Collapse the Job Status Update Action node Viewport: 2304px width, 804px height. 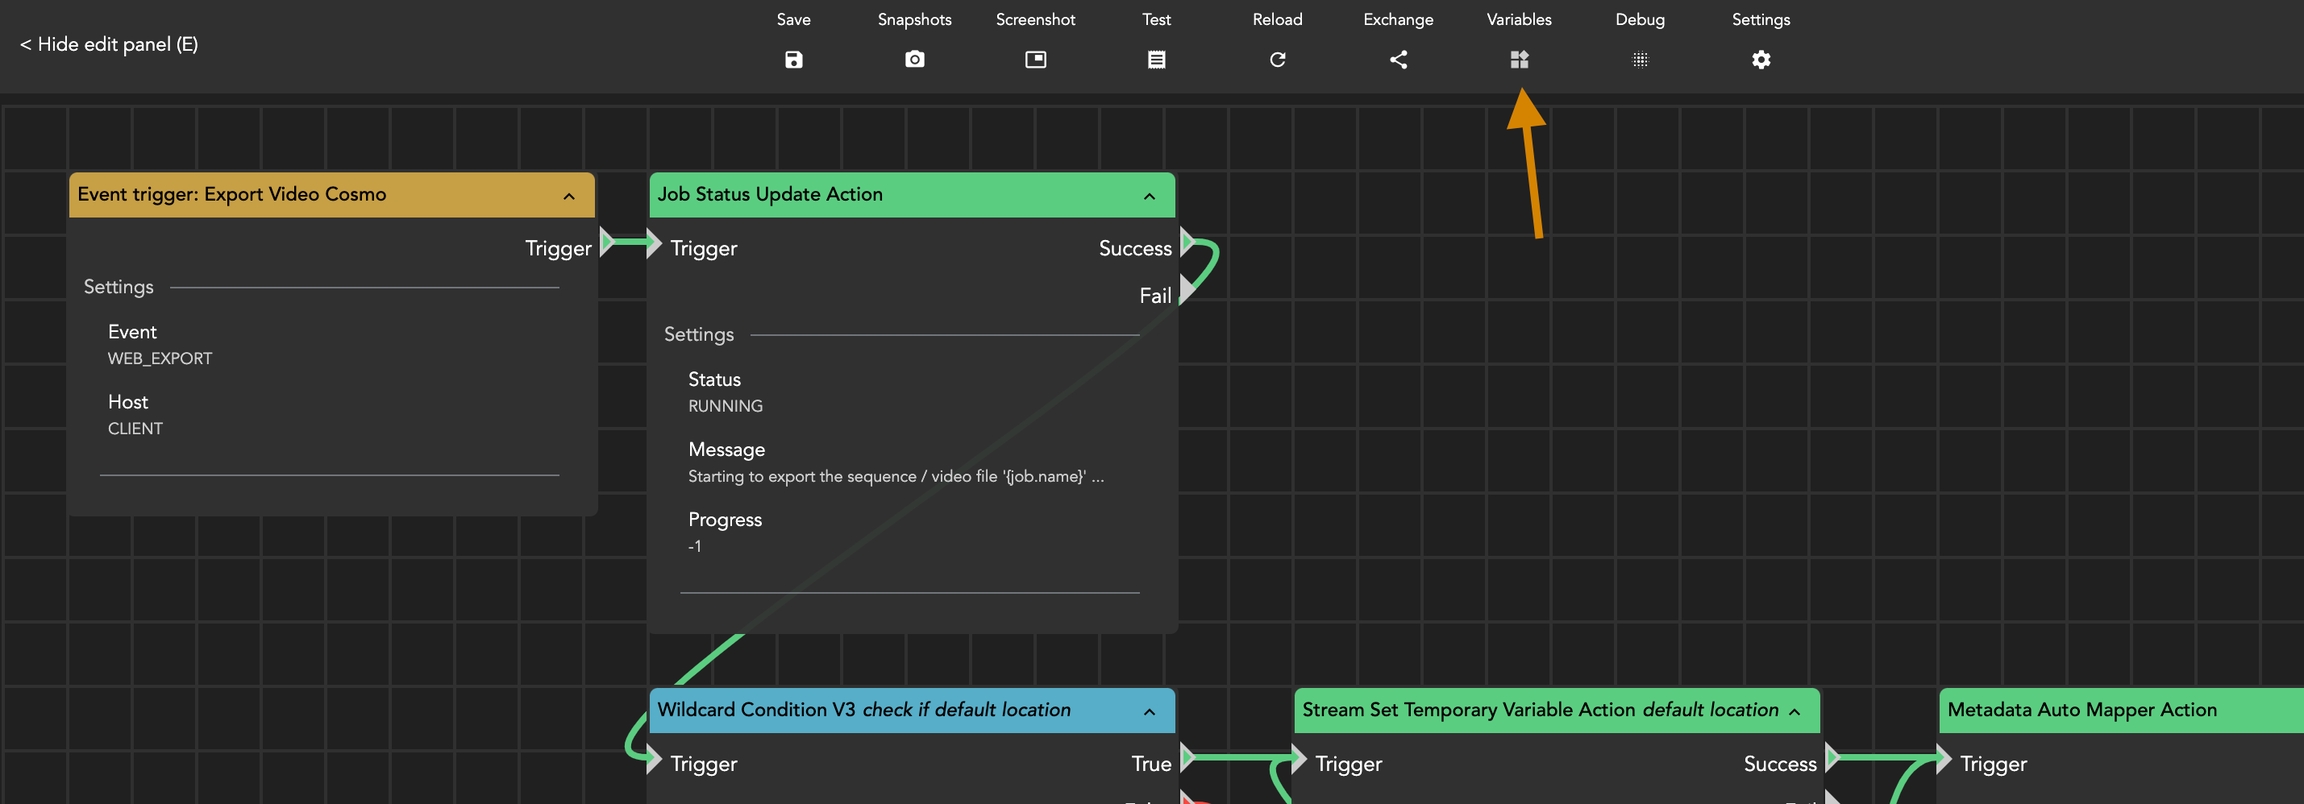(x=1149, y=196)
